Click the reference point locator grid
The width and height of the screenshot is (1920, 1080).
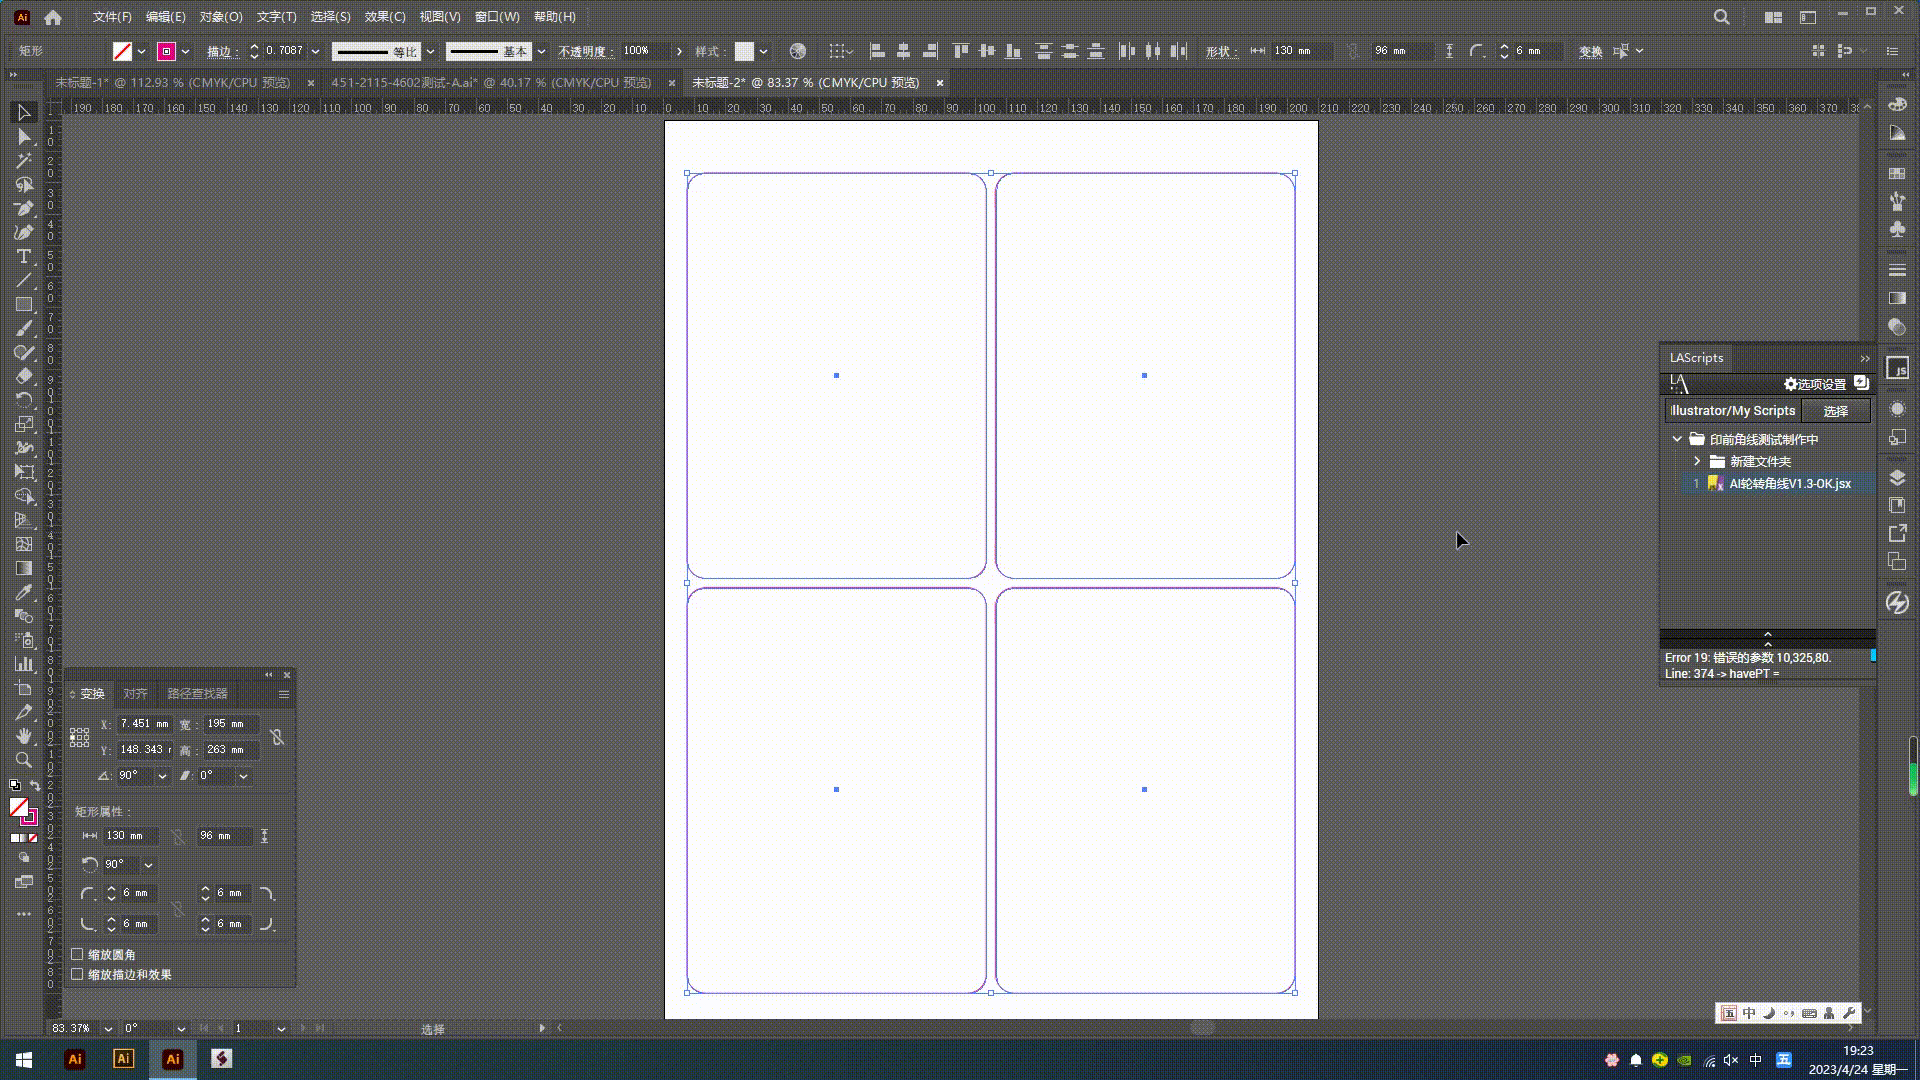[80, 737]
